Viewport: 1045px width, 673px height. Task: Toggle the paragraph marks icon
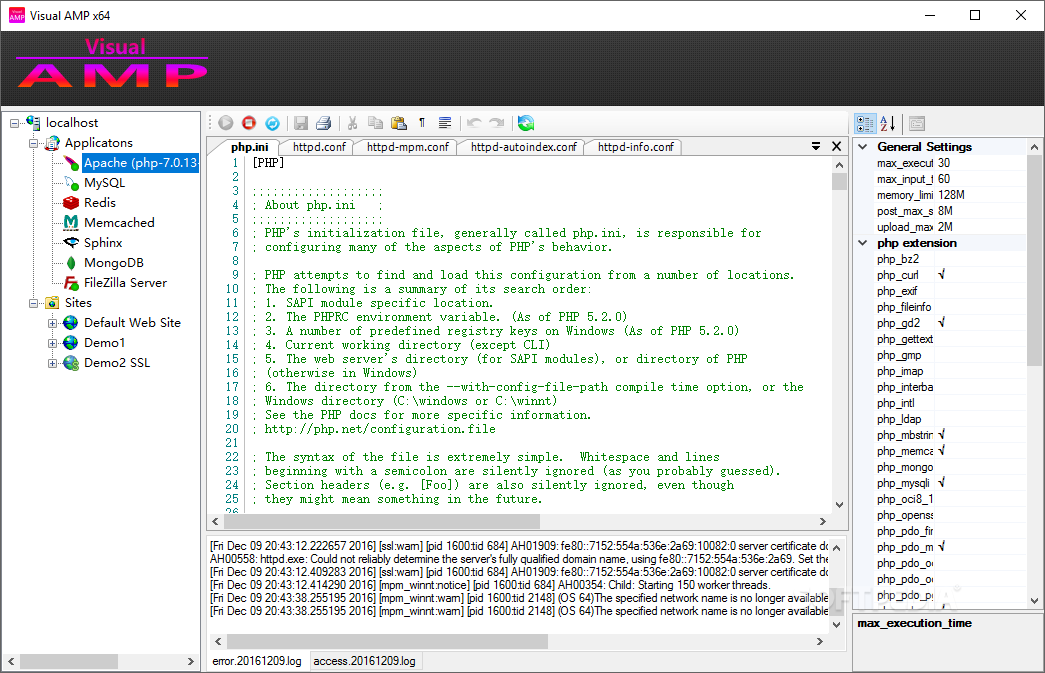click(422, 123)
